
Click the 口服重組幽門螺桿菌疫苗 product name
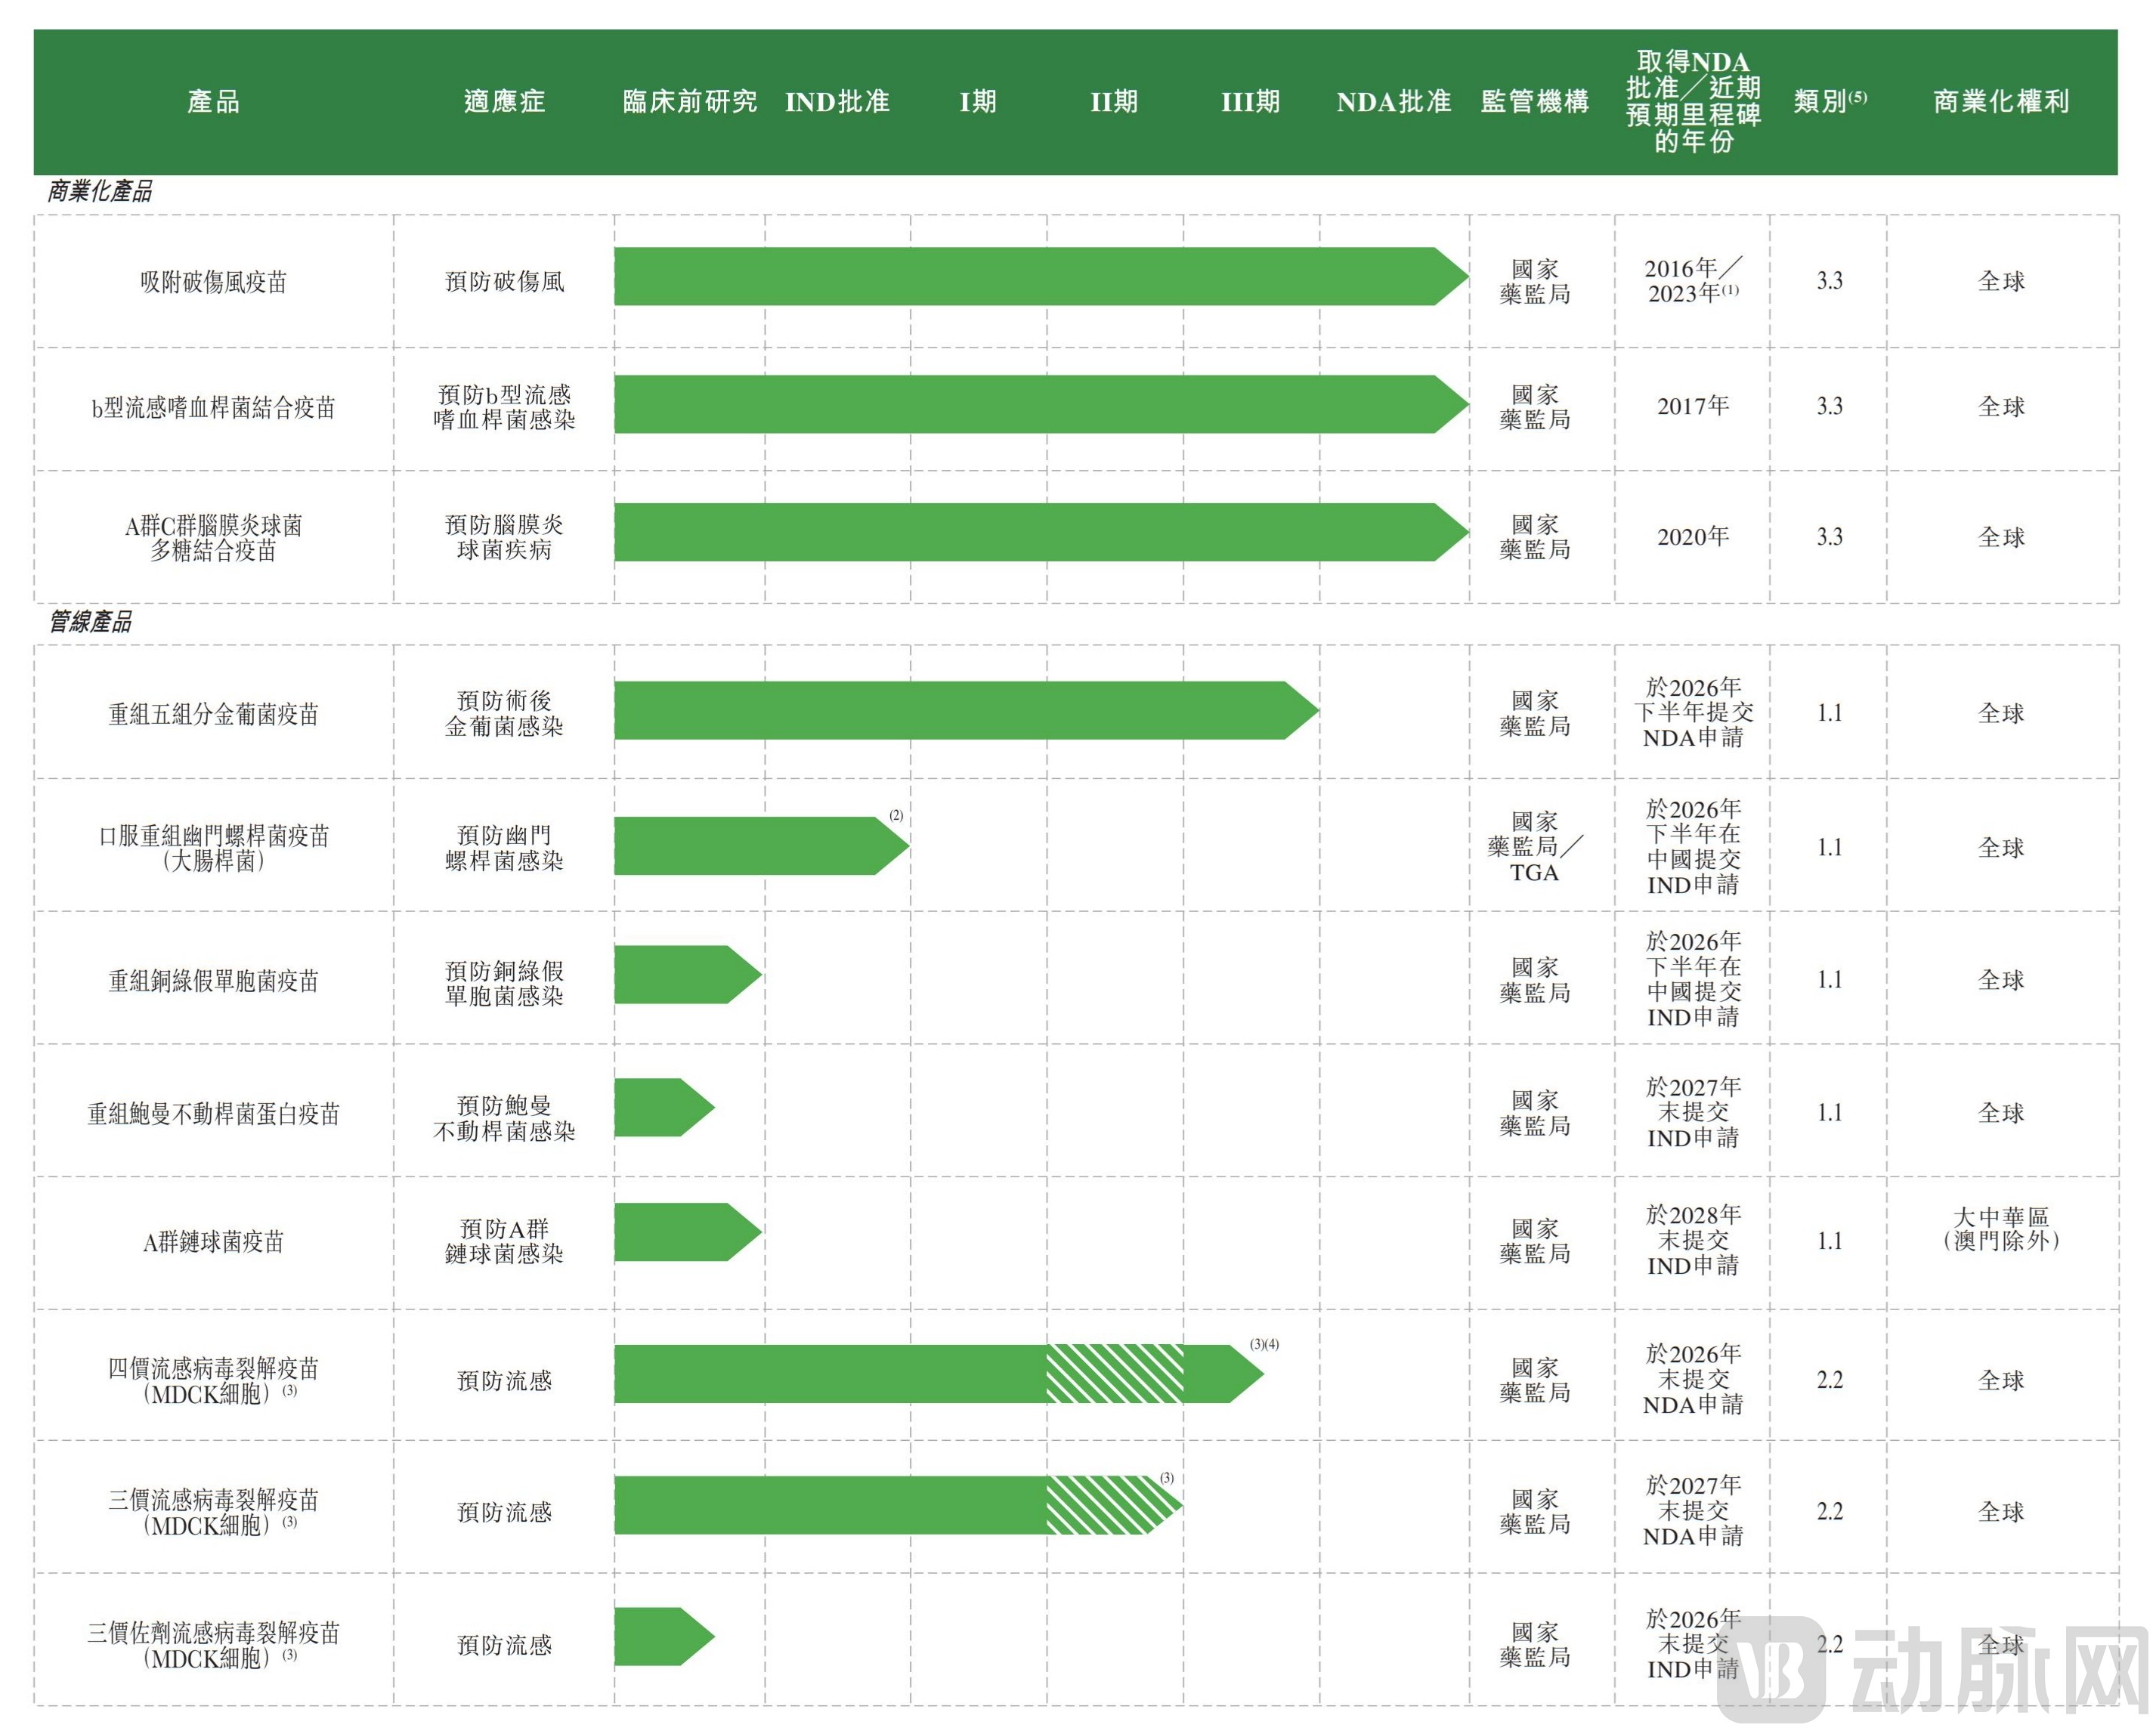[x=213, y=847]
